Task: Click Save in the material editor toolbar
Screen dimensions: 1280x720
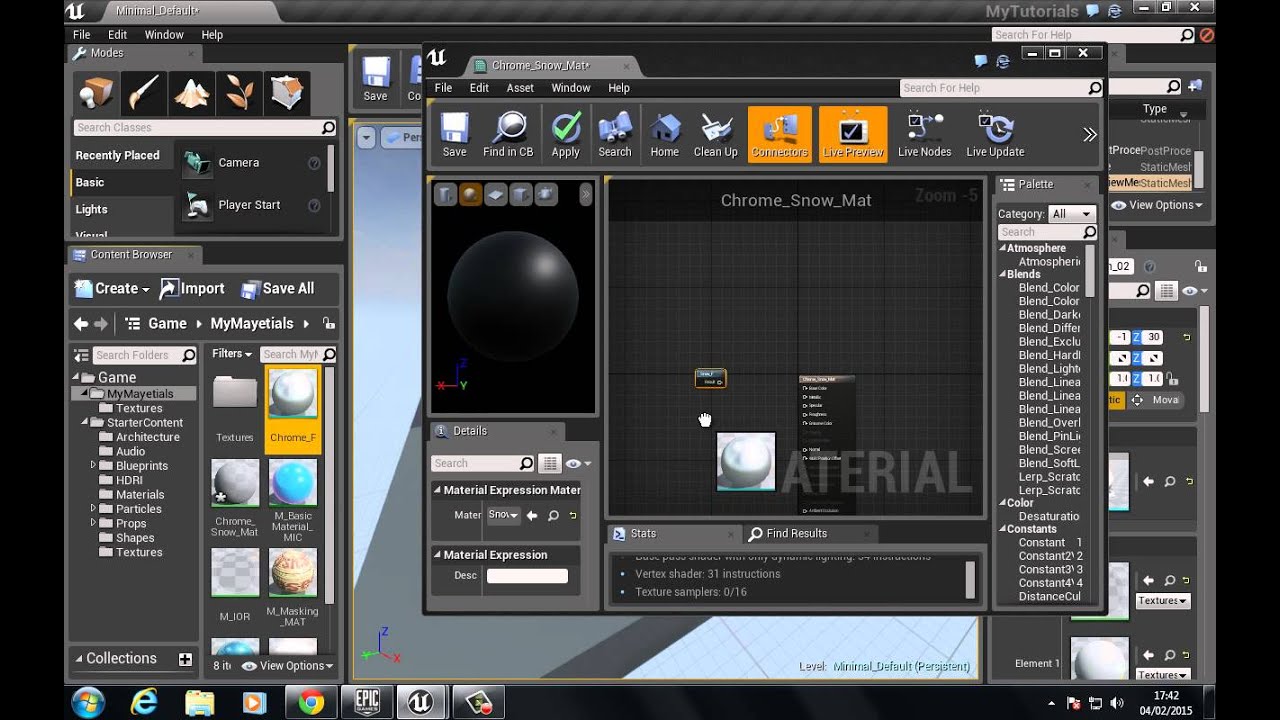Action: coord(454,134)
